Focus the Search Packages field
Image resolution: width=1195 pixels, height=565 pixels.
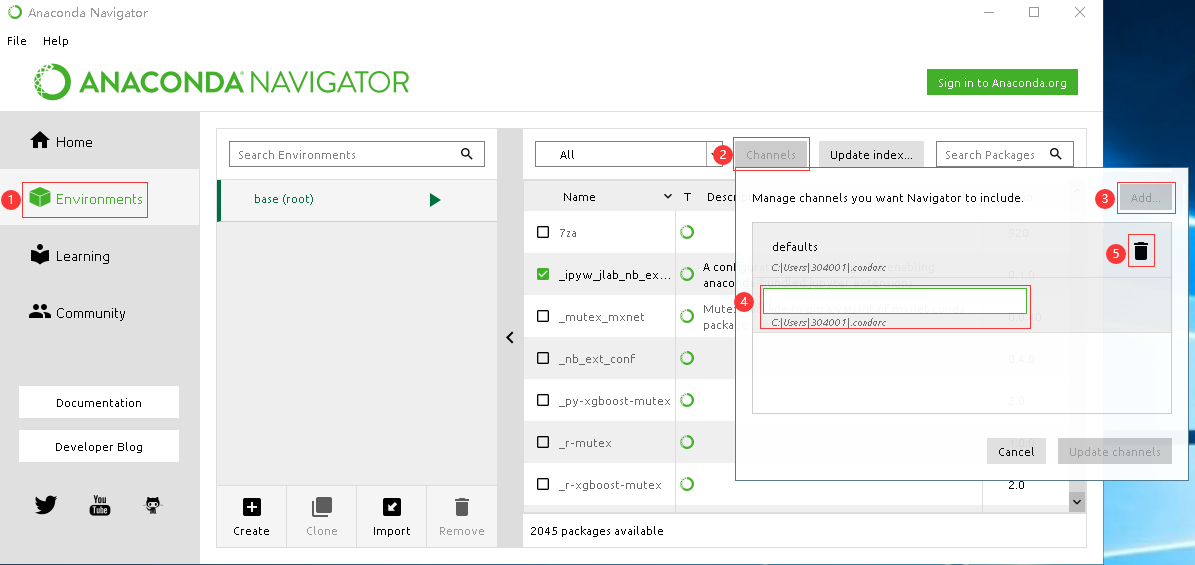1004,154
